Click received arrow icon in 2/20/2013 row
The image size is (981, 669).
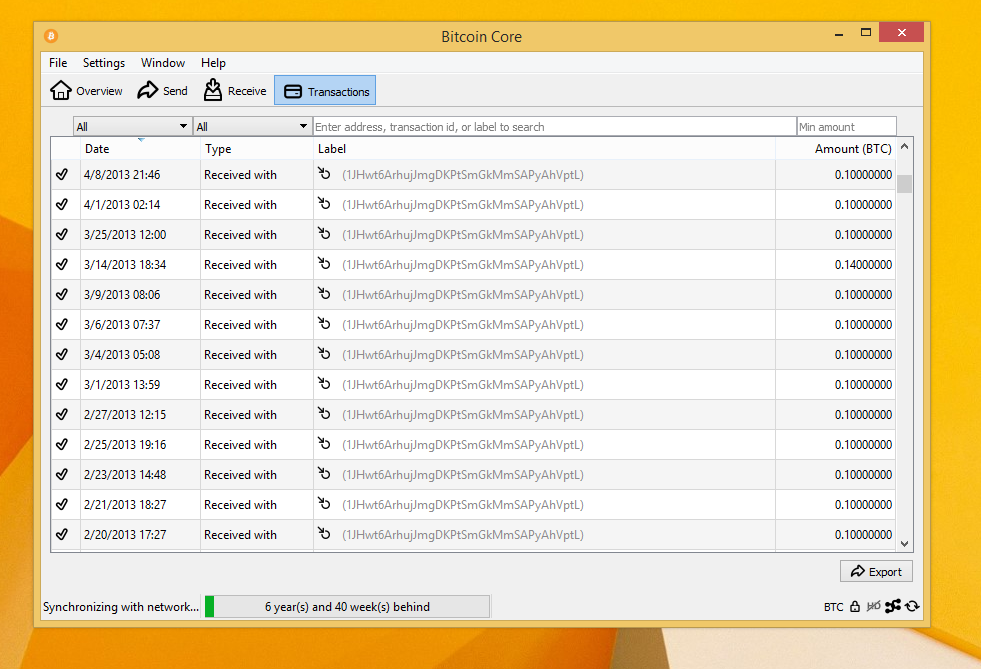coord(323,533)
